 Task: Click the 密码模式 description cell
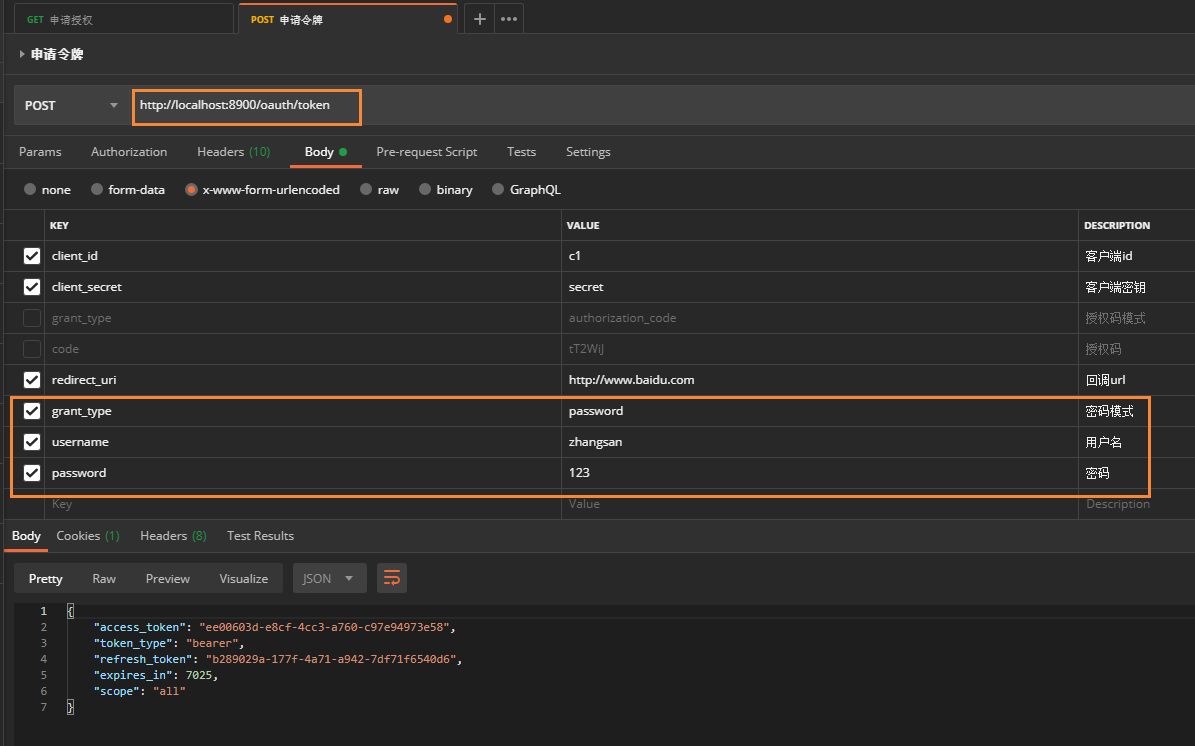click(1136, 411)
